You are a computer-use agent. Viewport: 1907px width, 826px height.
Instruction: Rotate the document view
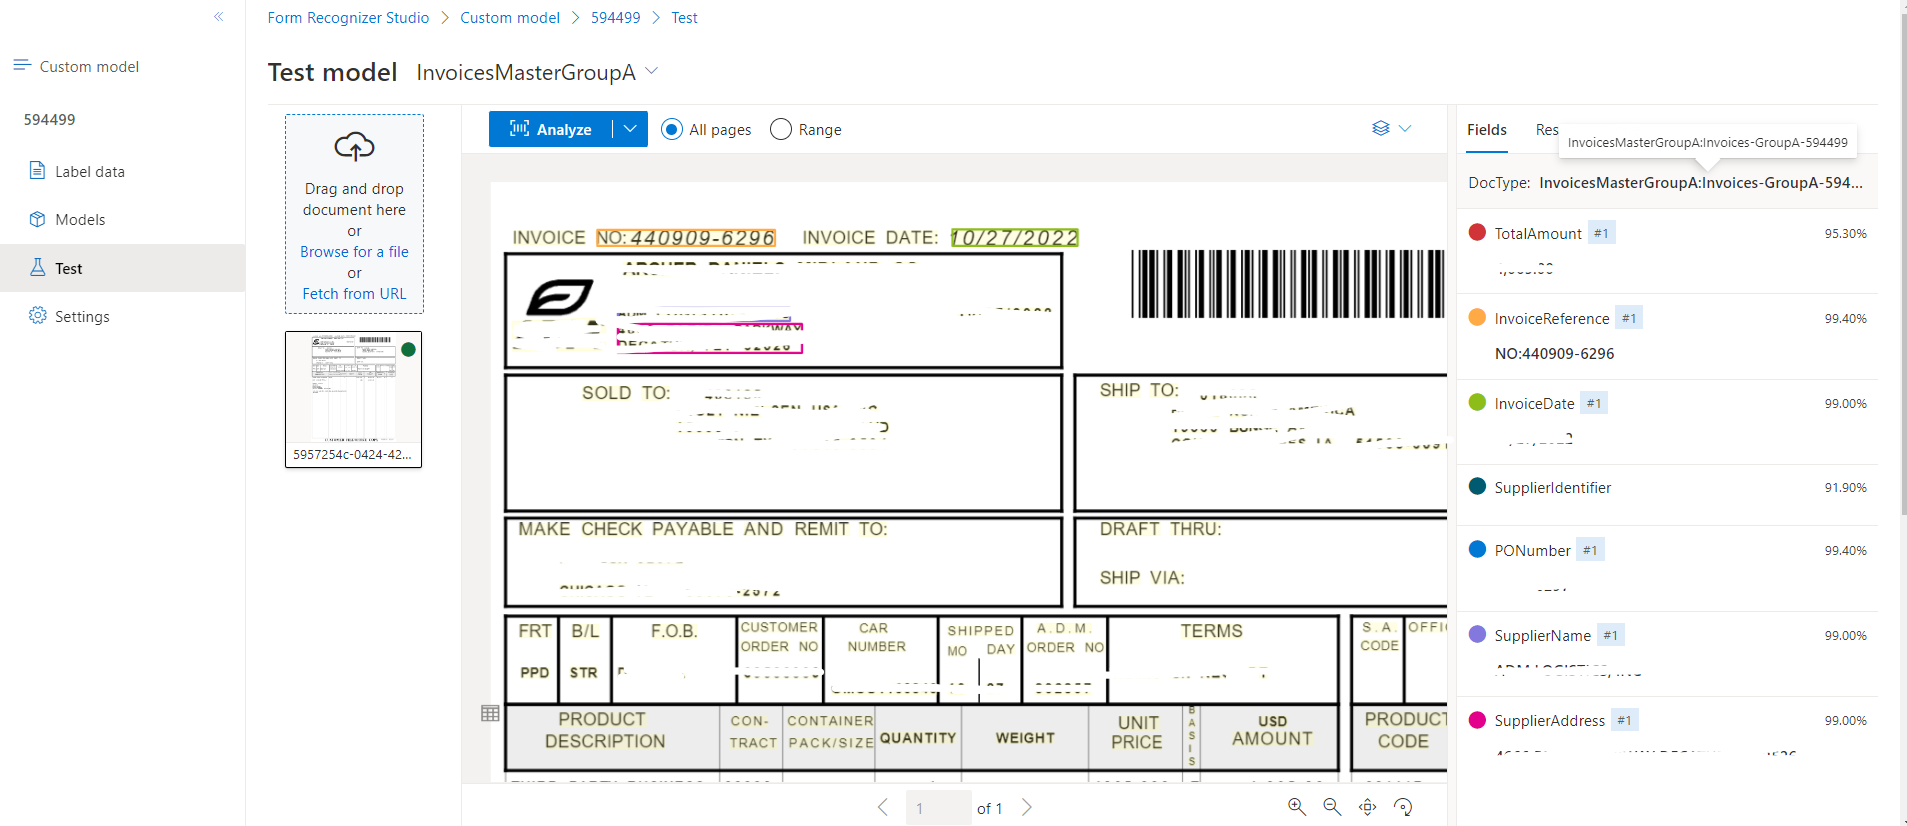click(1403, 806)
